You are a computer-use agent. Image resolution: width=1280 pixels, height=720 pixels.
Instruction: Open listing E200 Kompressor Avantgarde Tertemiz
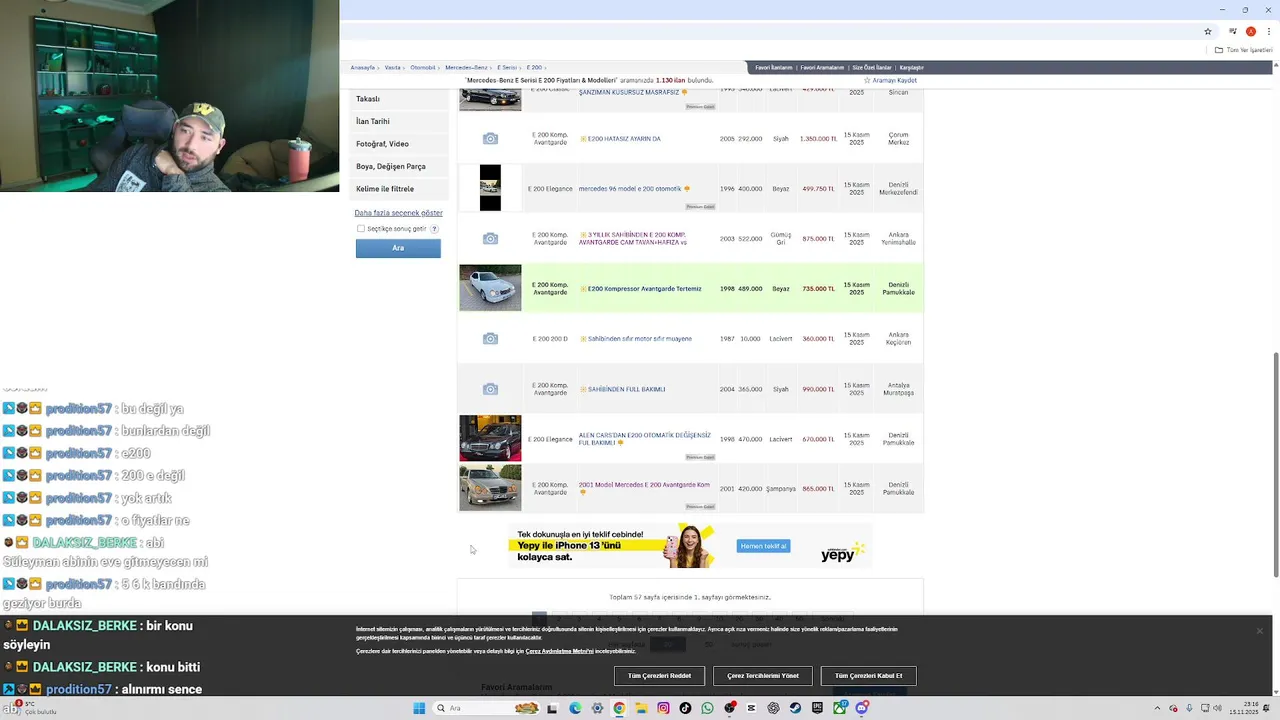[x=644, y=289]
